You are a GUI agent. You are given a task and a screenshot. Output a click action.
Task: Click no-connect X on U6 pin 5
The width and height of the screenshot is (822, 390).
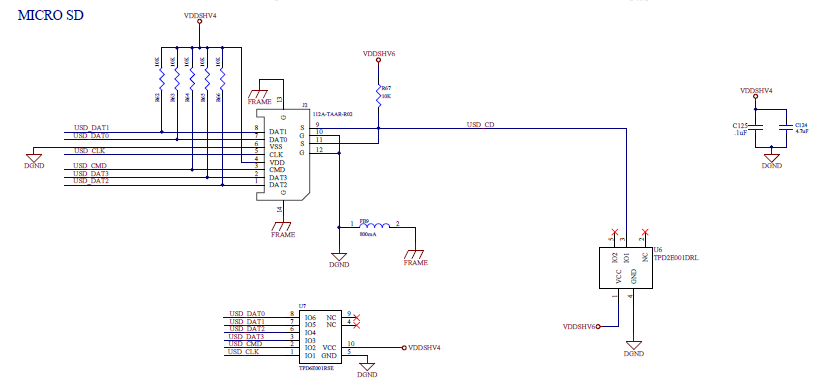[615, 231]
